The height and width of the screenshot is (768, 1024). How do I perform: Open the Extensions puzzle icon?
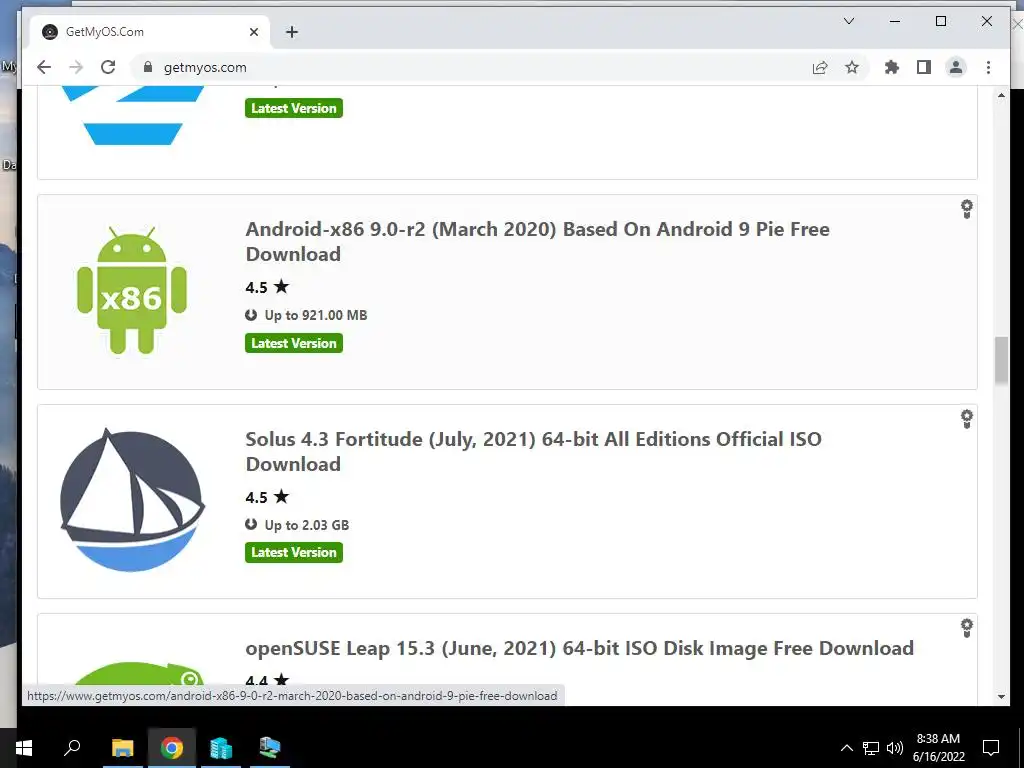tap(891, 67)
